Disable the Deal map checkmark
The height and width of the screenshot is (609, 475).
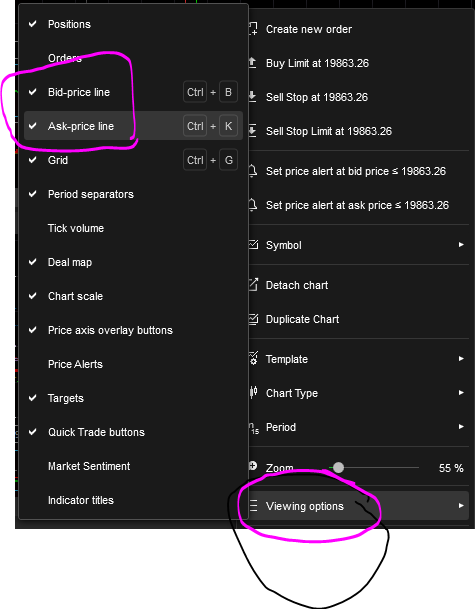(33, 262)
